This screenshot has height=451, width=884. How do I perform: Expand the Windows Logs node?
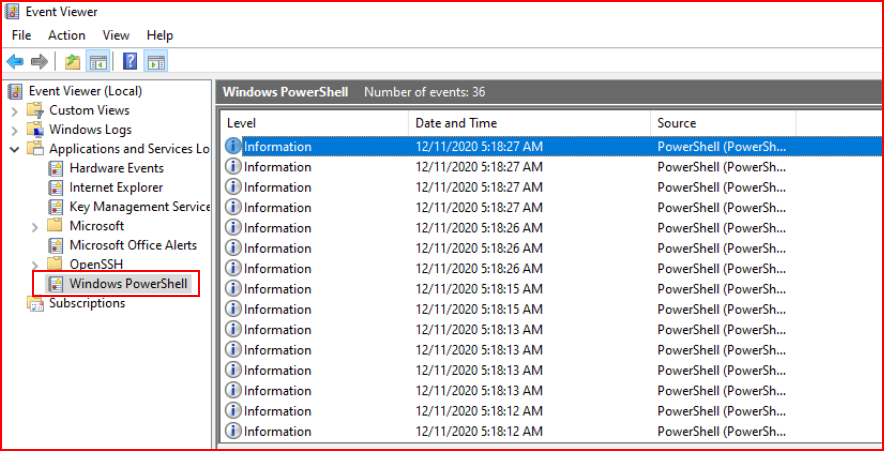[15, 130]
